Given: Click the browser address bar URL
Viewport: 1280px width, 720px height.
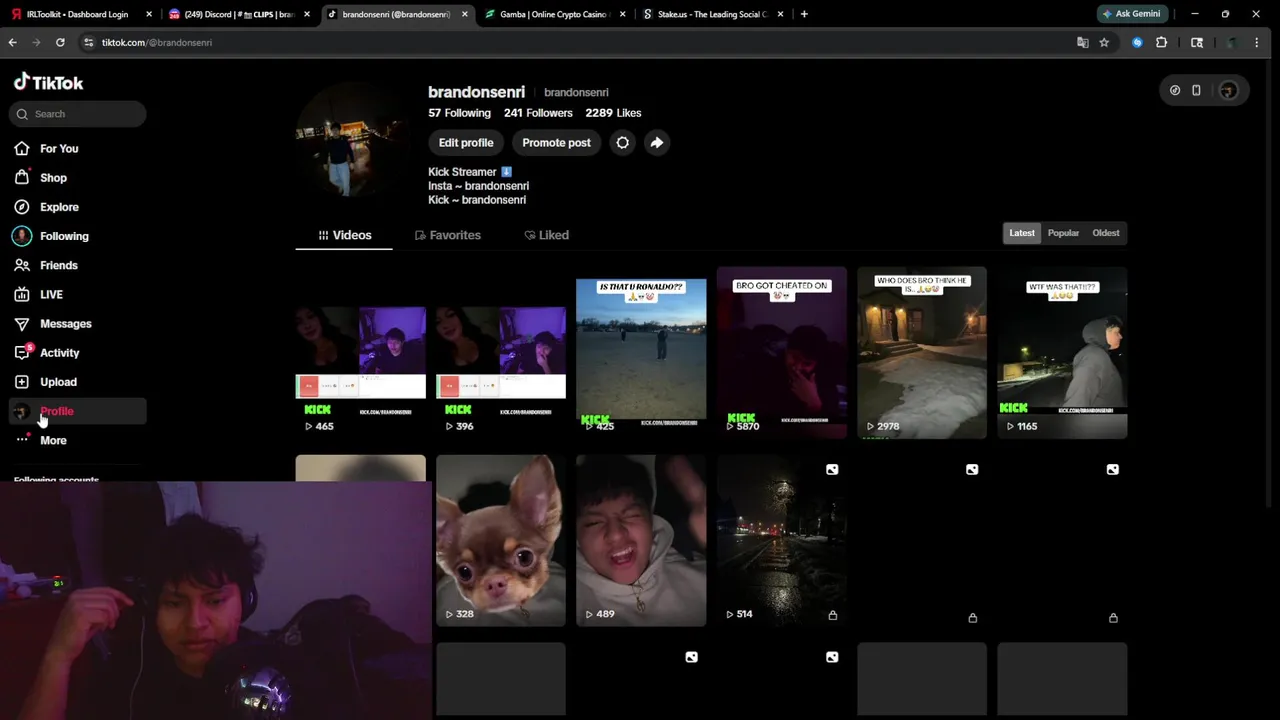Looking at the screenshot, I should (156, 42).
